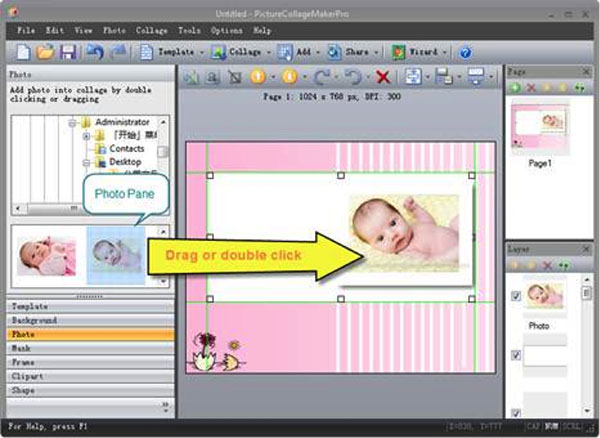Image resolution: width=600 pixels, height=438 pixels.
Task: Click the Save disk icon
Action: (x=68, y=51)
